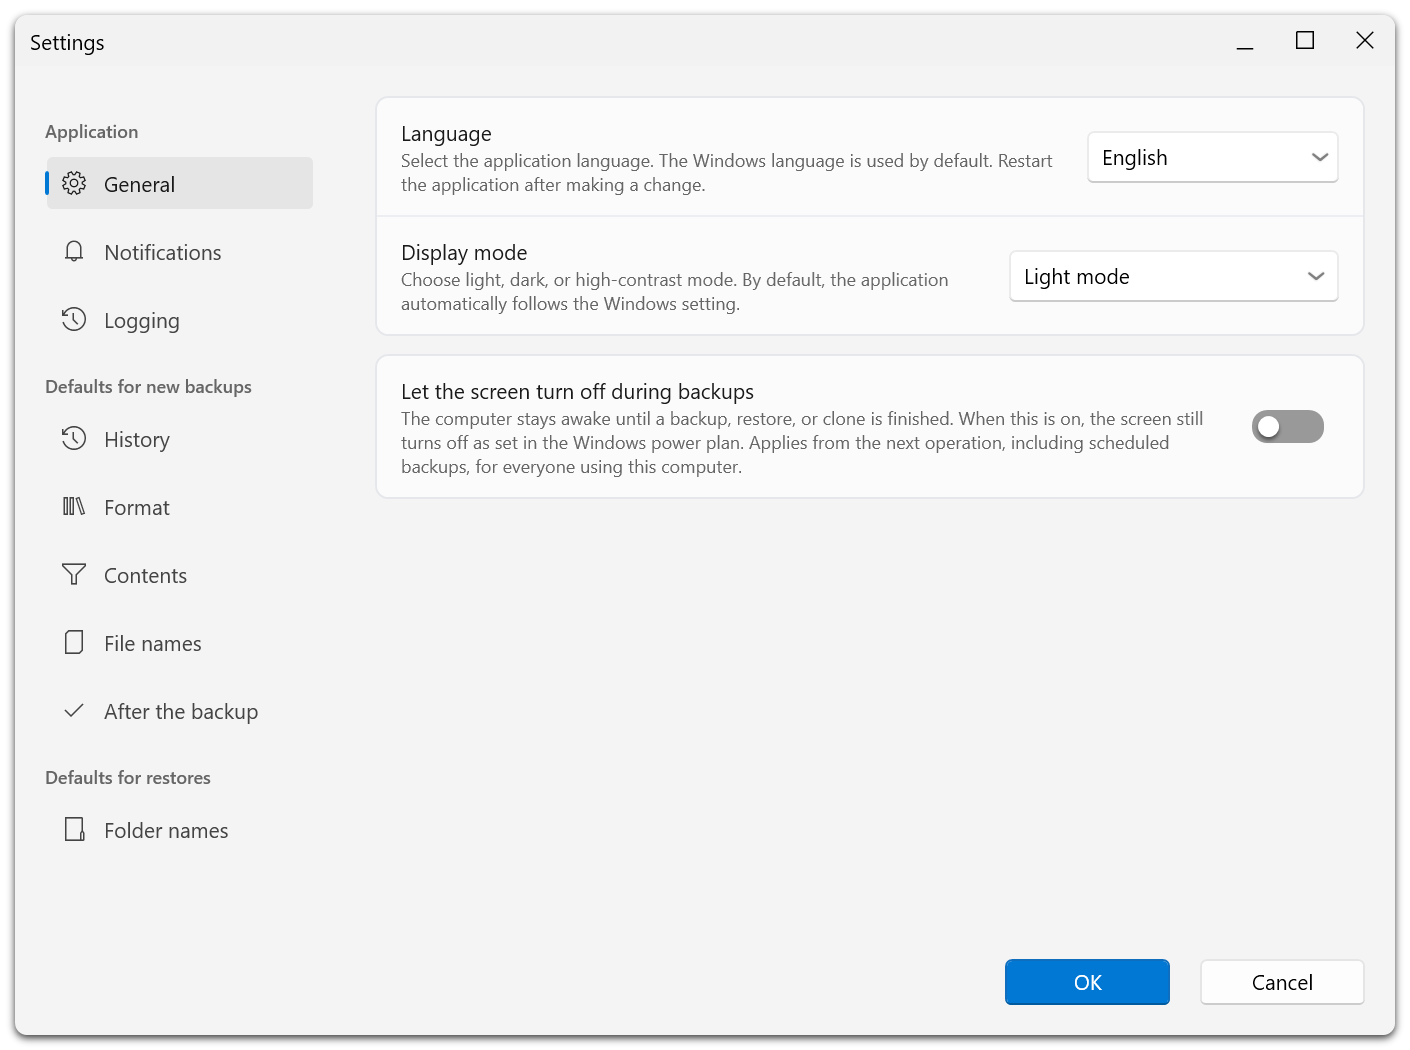1410x1050 pixels.
Task: Click the page icon next to File names
Action: click(74, 642)
